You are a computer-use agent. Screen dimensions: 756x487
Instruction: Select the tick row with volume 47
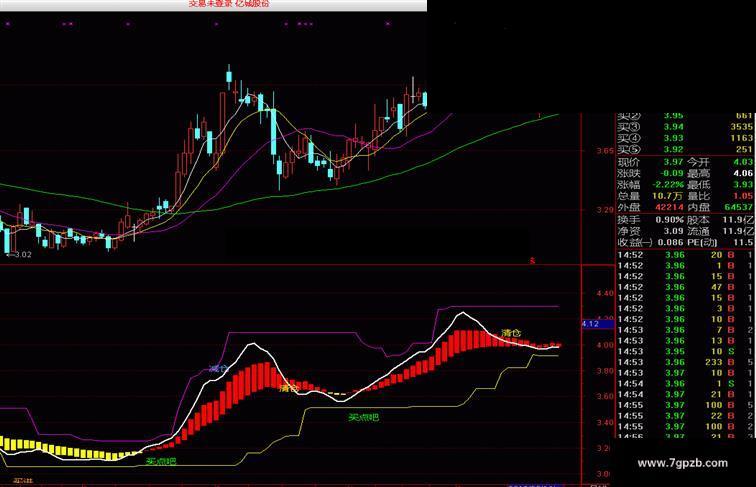686,287
